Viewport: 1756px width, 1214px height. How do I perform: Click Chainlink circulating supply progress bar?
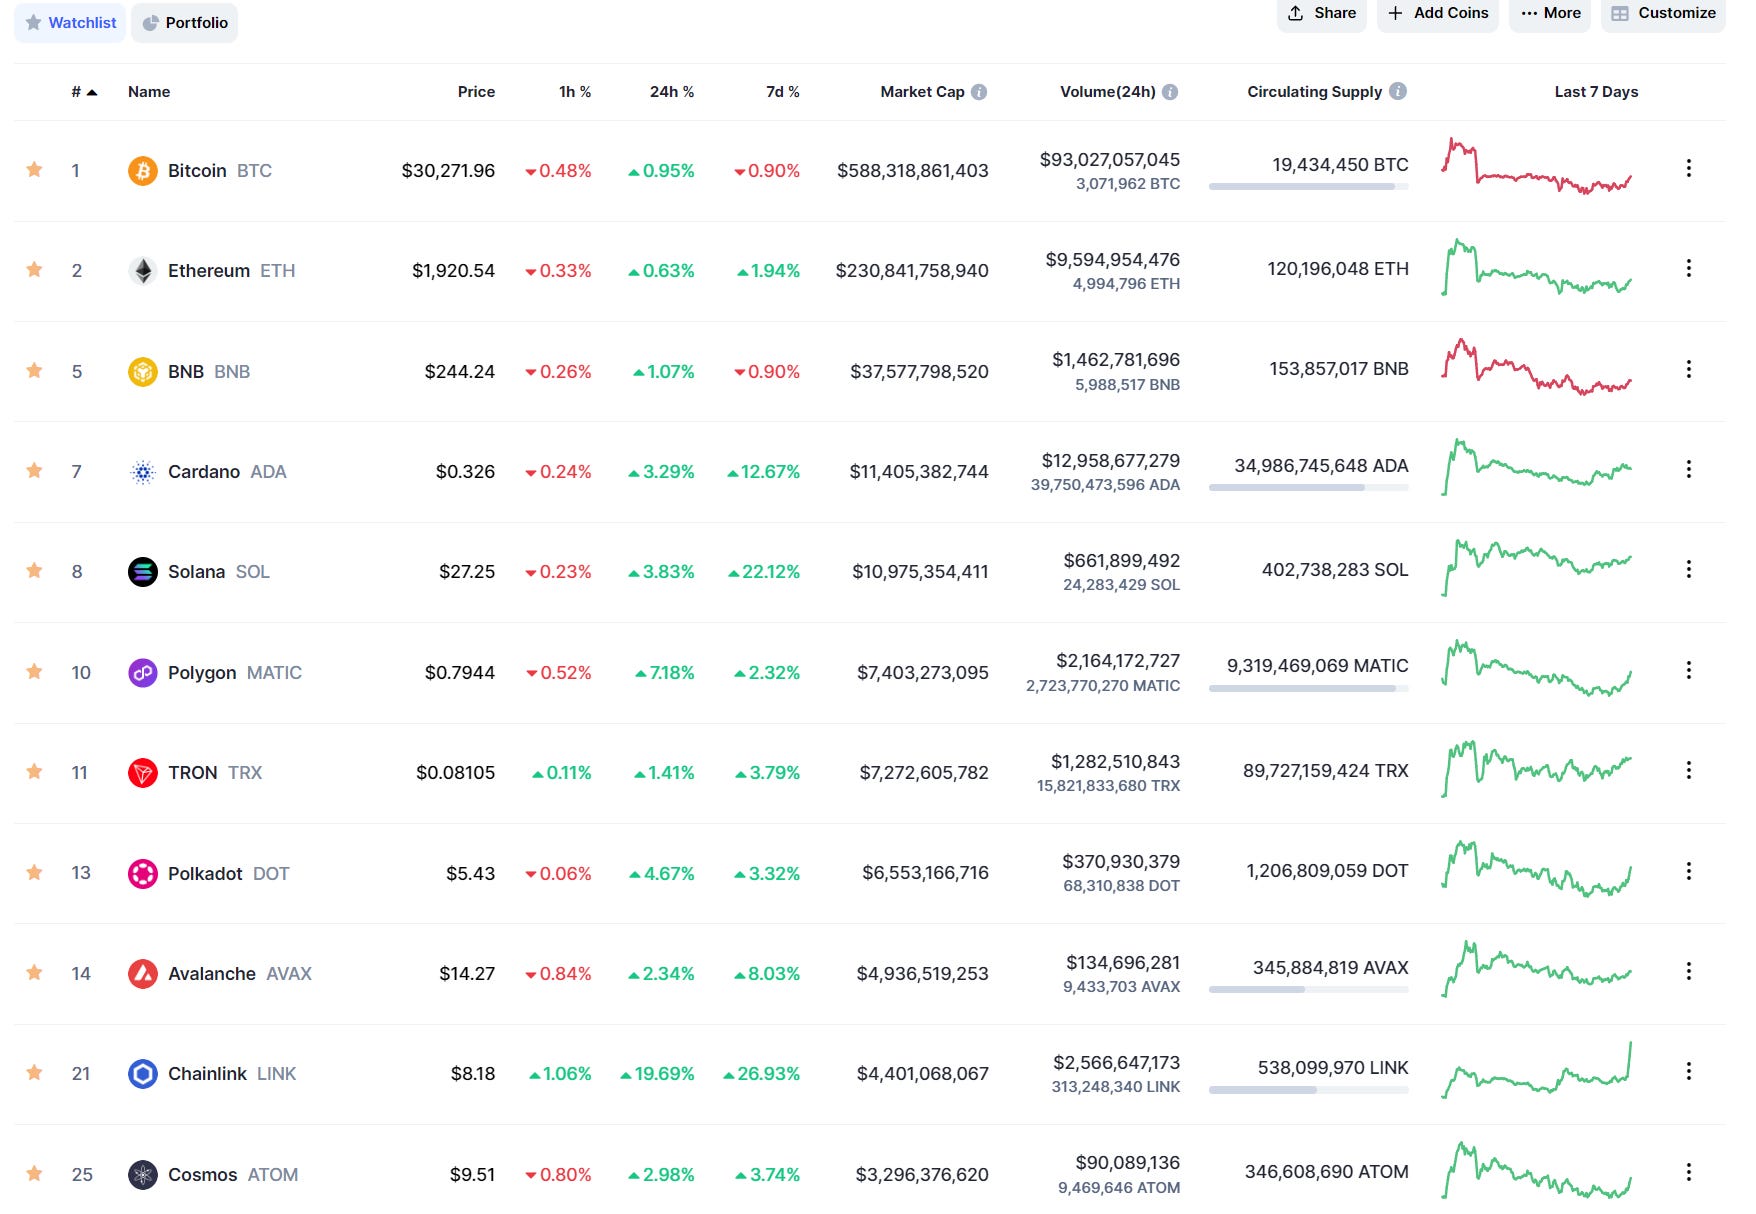click(1308, 1090)
